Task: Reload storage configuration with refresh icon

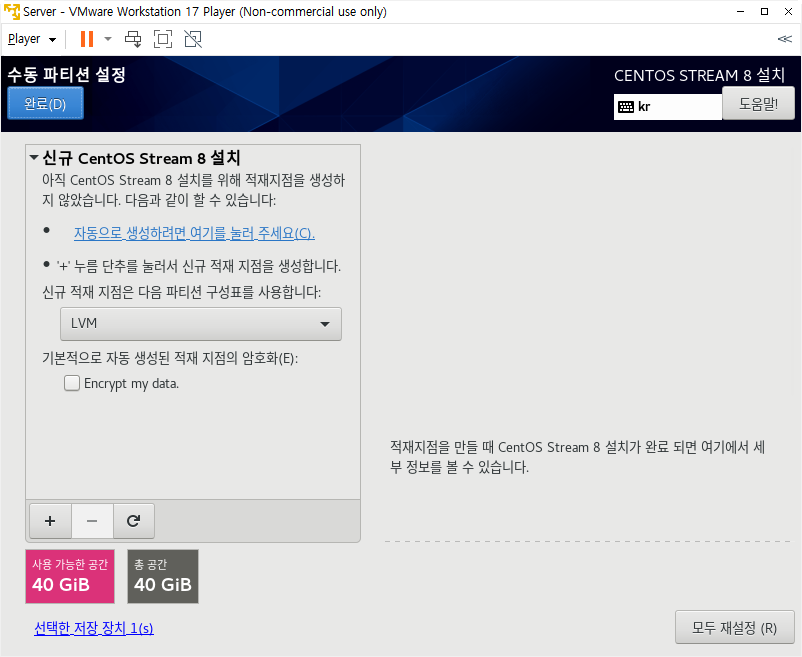Action: tap(133, 521)
